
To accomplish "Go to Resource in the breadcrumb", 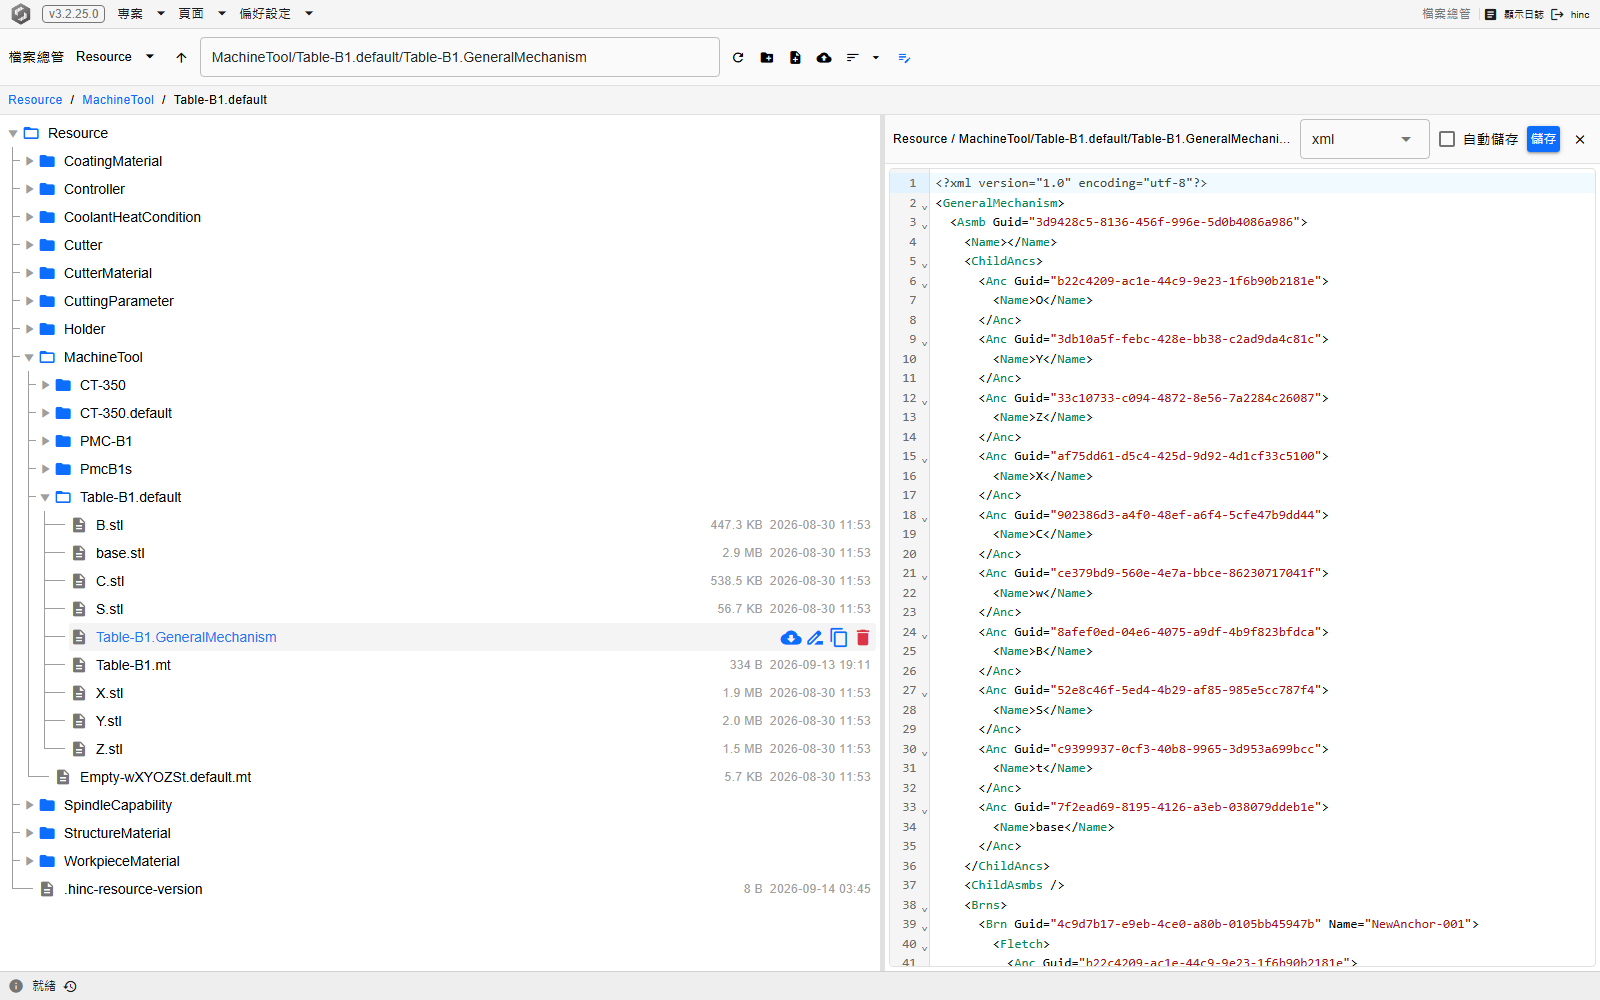I will 35,100.
